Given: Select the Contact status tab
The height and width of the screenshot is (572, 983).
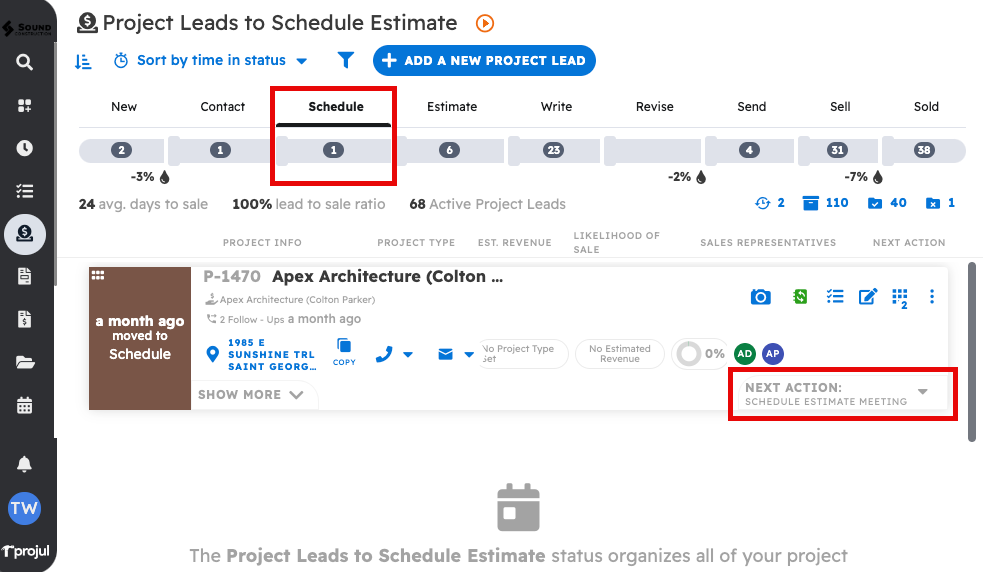Looking at the screenshot, I should click(223, 107).
